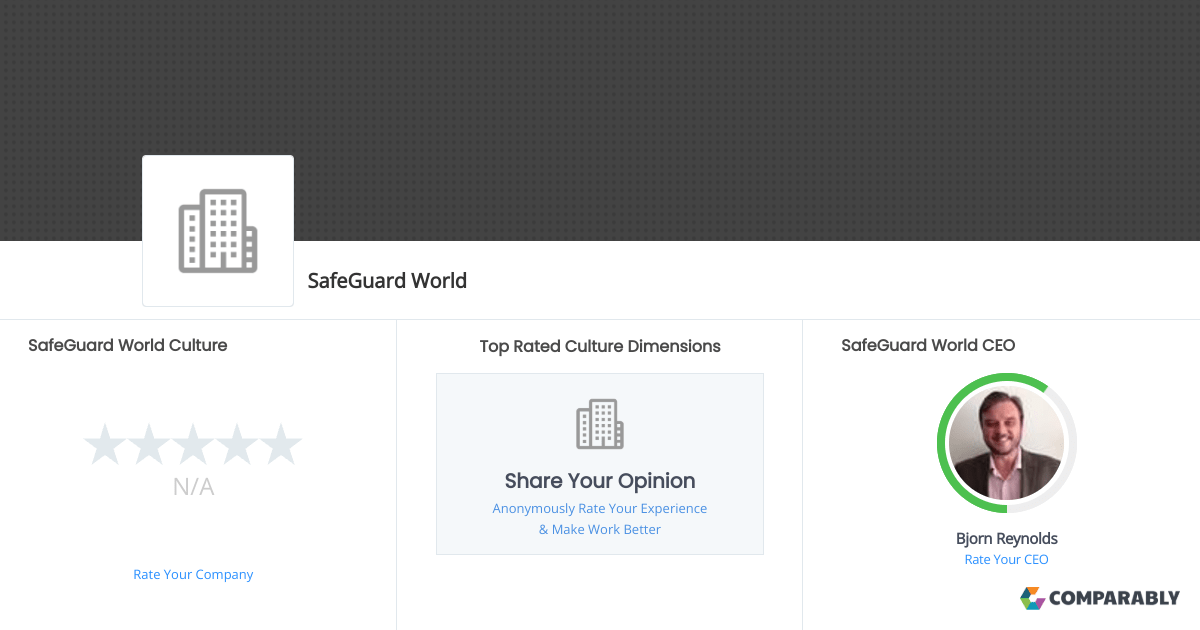Viewport: 1200px width, 630px height.
Task: Click the SafeGuard World company name heading
Action: [x=387, y=281]
